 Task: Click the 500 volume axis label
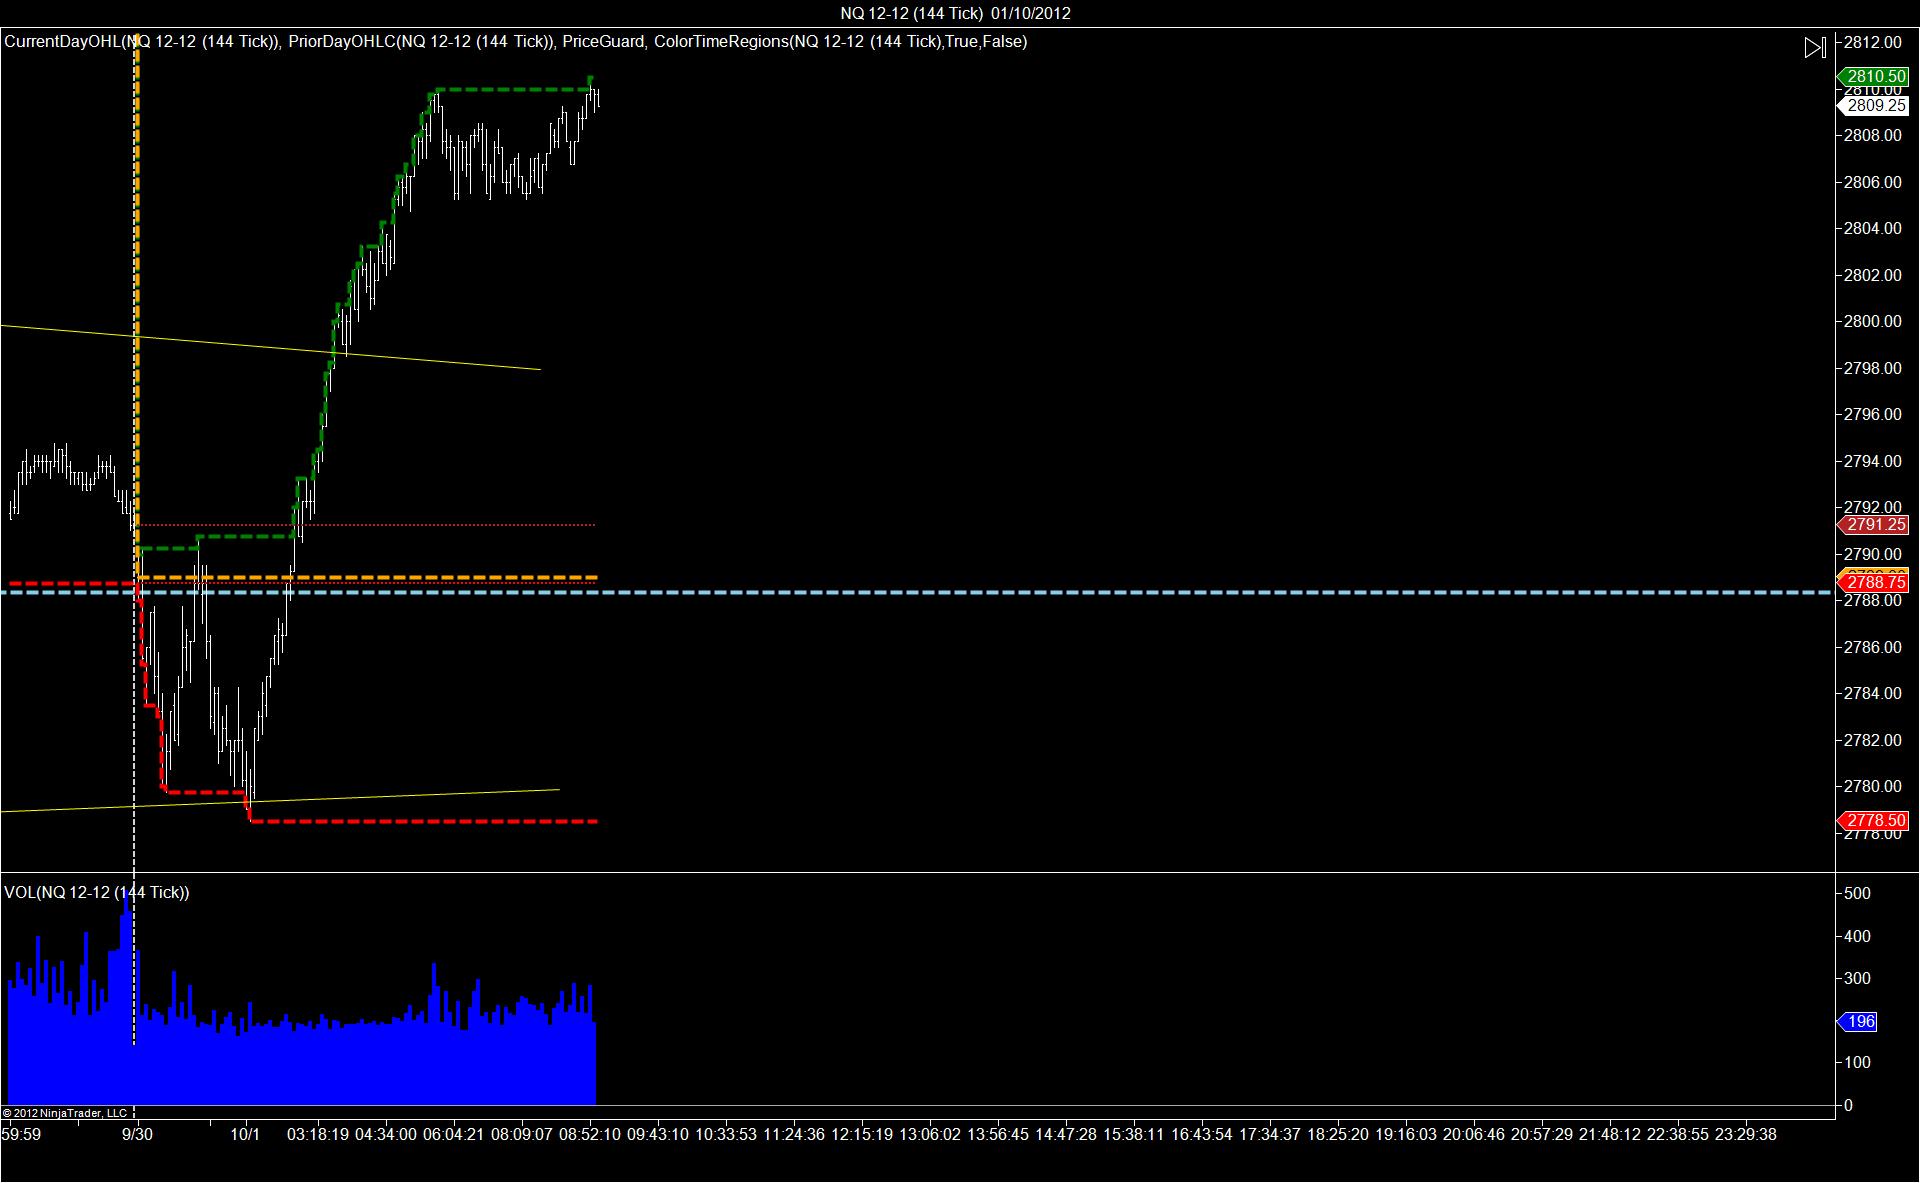pyautogui.click(x=1857, y=893)
